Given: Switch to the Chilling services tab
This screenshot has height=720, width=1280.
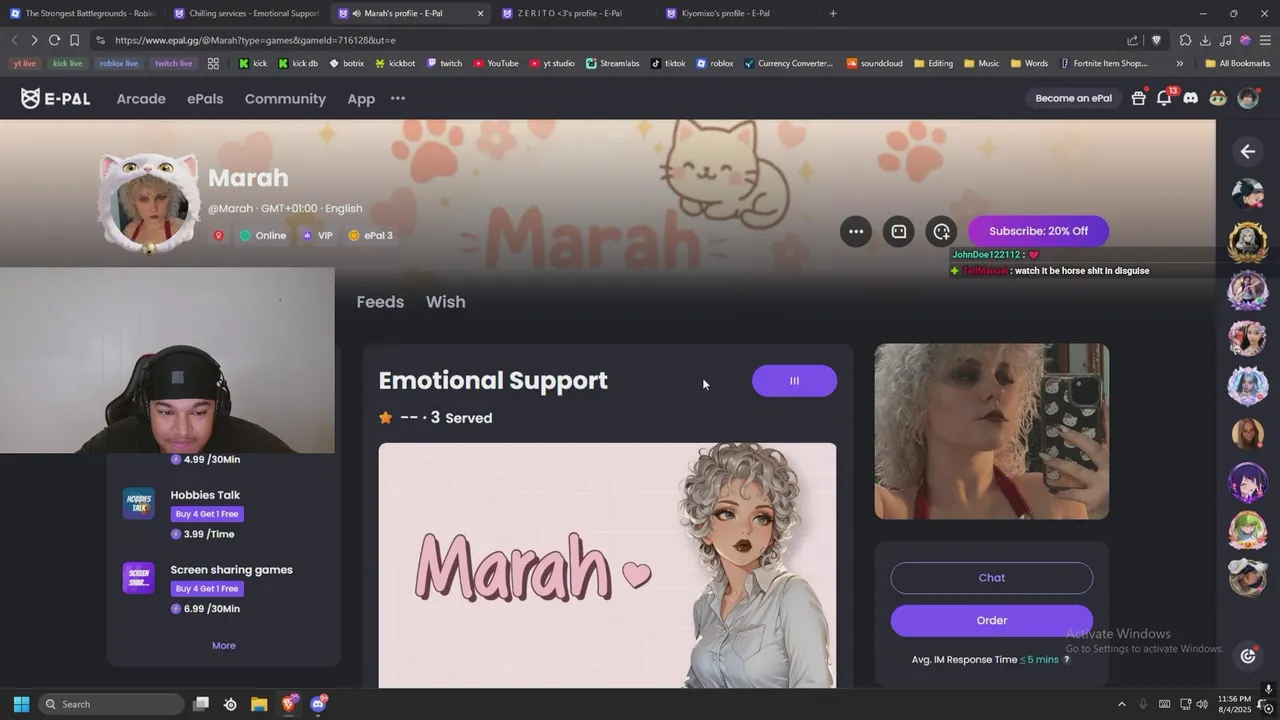Looking at the screenshot, I should (246, 13).
